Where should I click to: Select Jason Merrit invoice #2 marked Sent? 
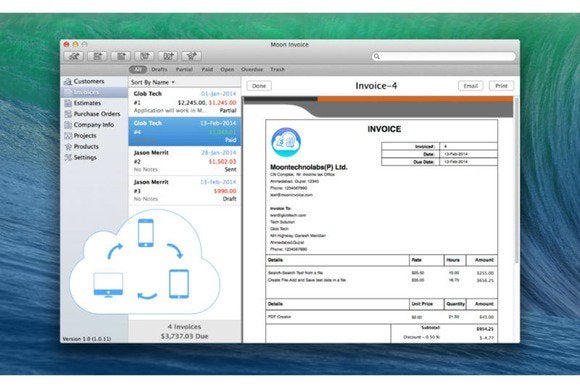[x=185, y=161]
